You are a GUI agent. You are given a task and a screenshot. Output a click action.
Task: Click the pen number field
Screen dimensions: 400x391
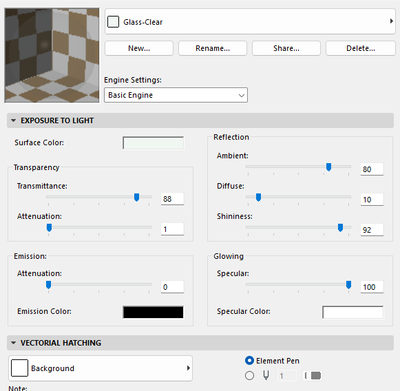point(287,376)
